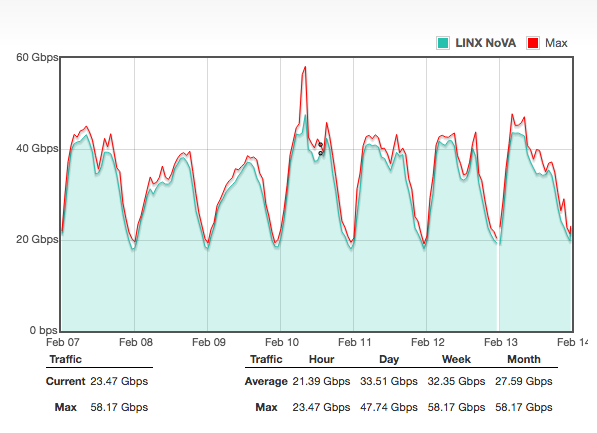597x433 pixels.
Task: Click the left table Traffic header
Action: tap(65, 359)
